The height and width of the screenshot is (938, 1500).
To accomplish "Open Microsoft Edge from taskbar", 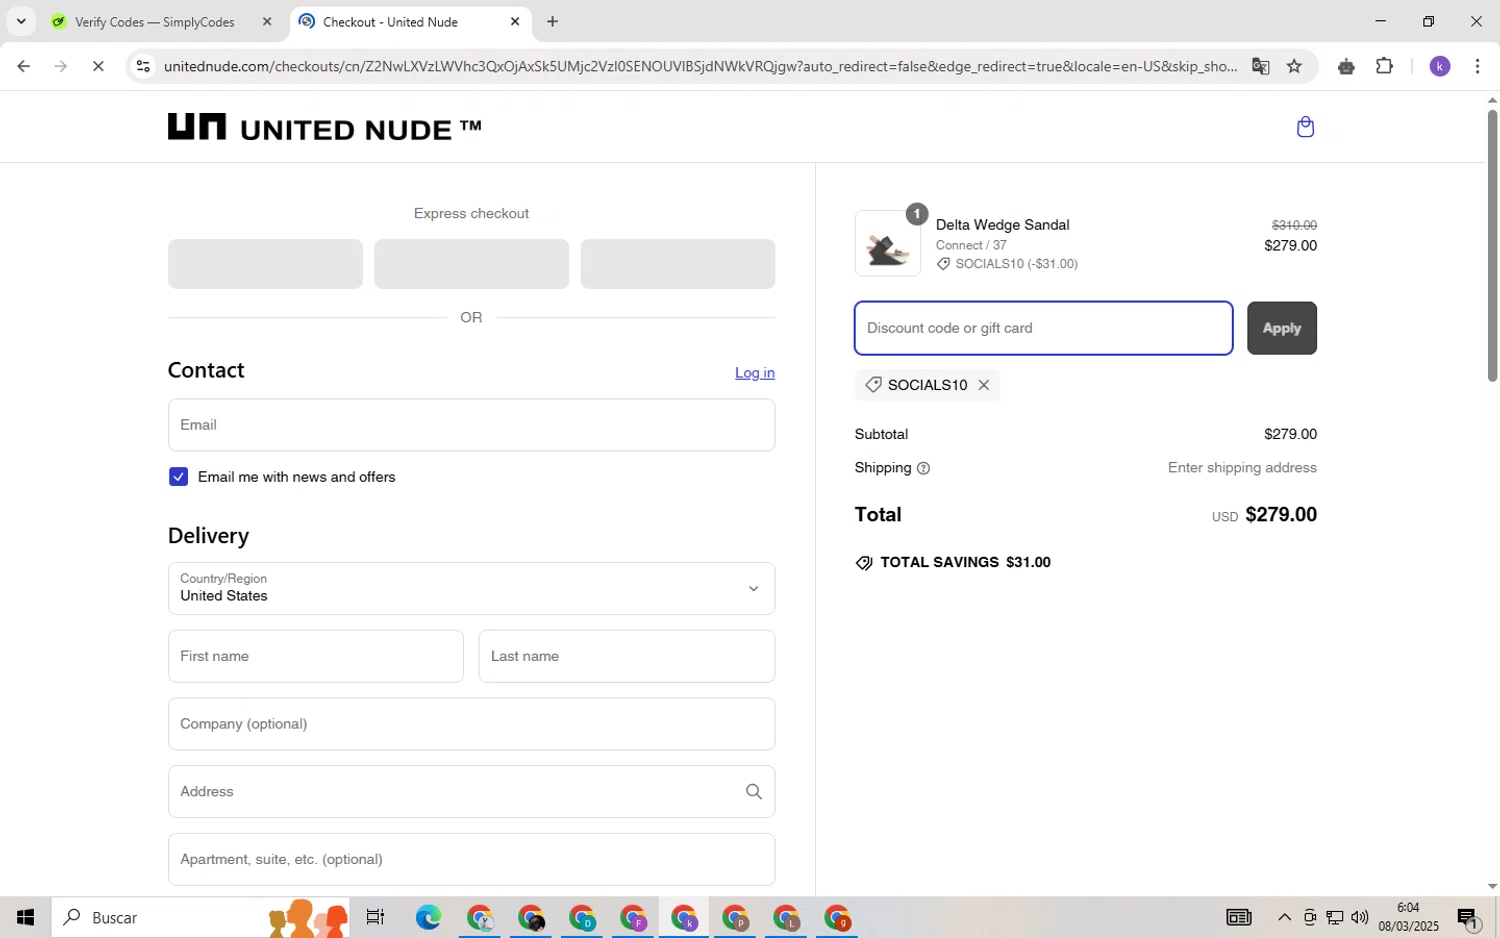I will [428, 917].
